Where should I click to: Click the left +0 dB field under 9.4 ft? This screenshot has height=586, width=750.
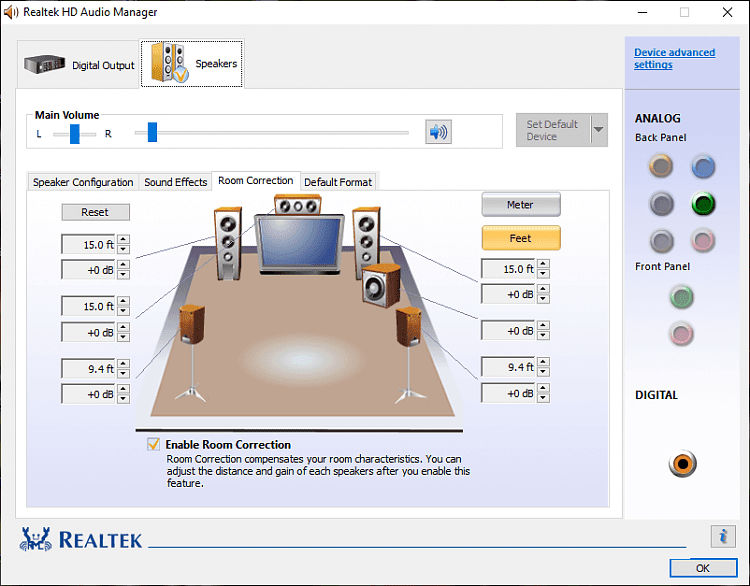pos(88,394)
